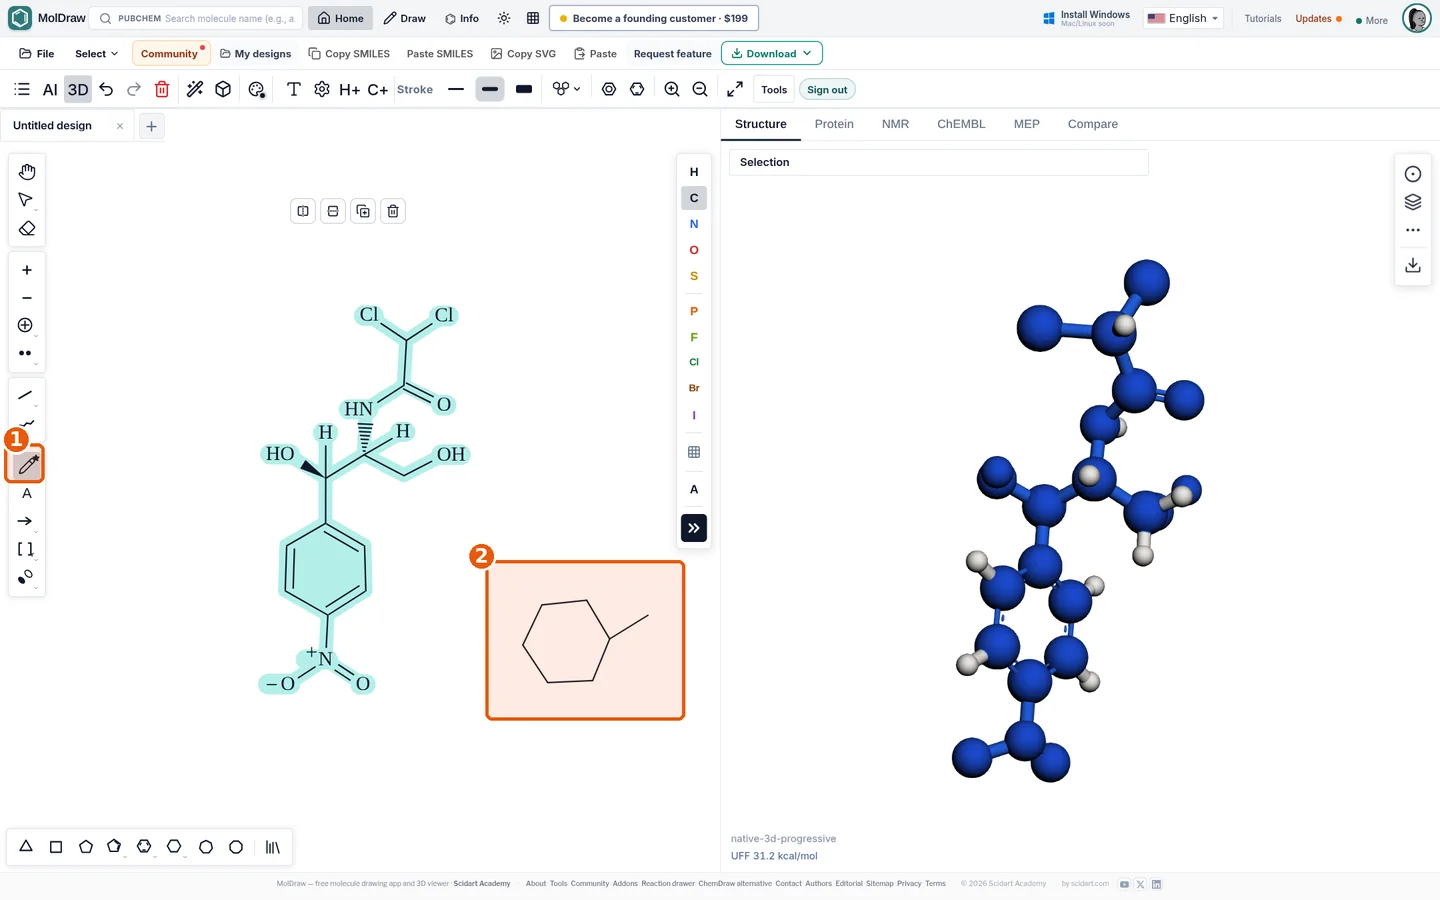
Task: Open the periodic table grid in palette
Action: click(x=694, y=452)
